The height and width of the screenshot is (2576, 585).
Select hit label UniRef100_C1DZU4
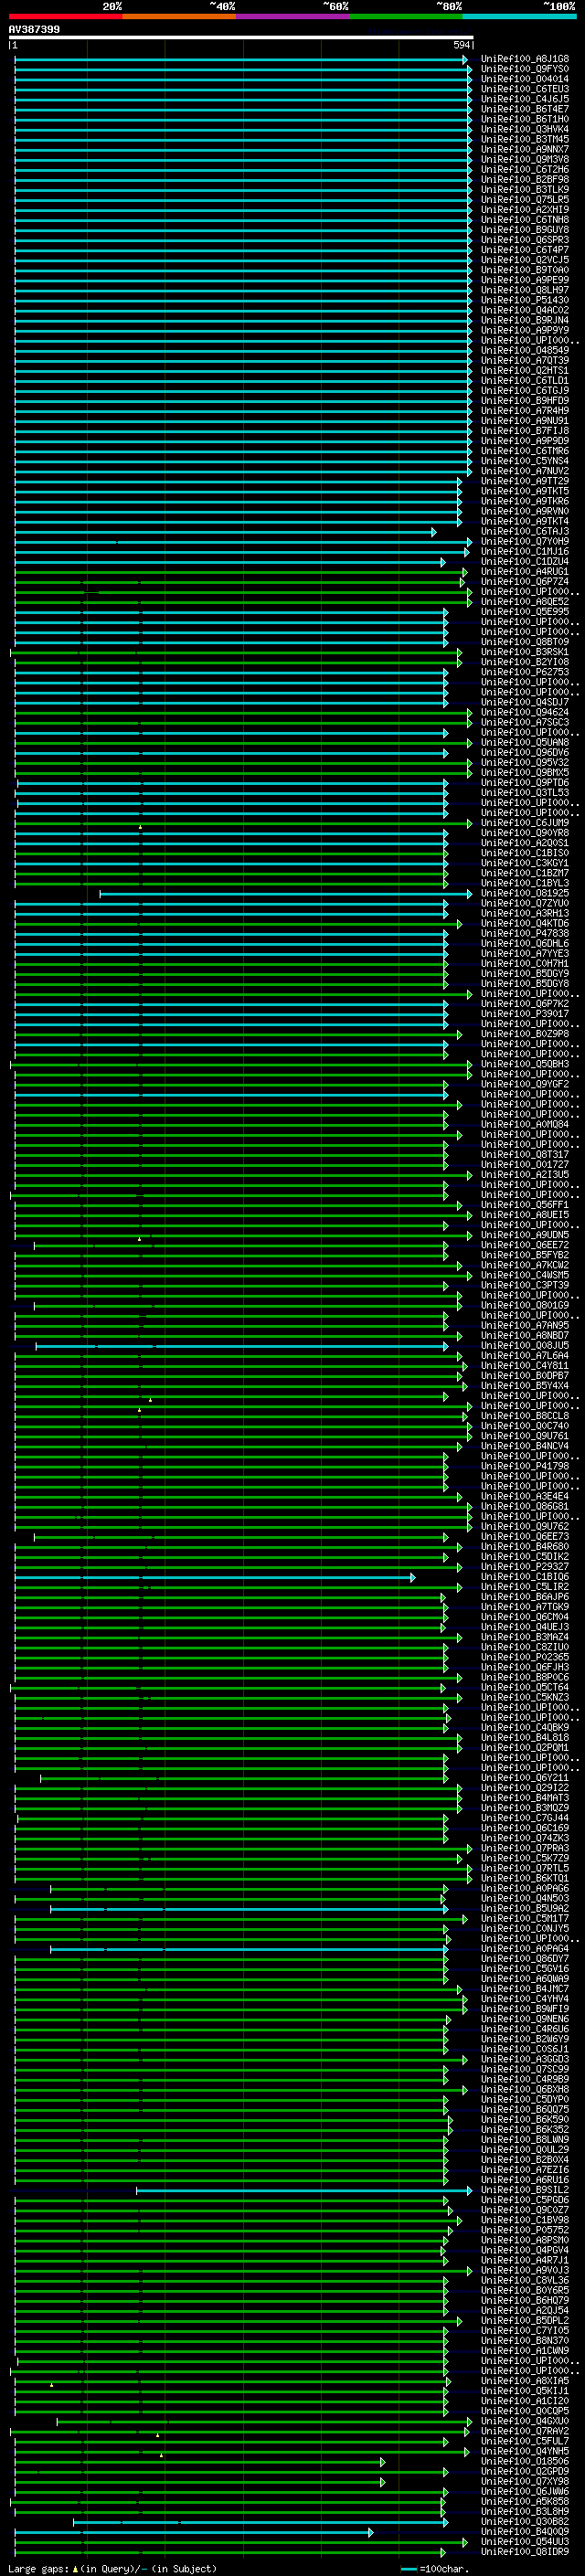(x=525, y=561)
